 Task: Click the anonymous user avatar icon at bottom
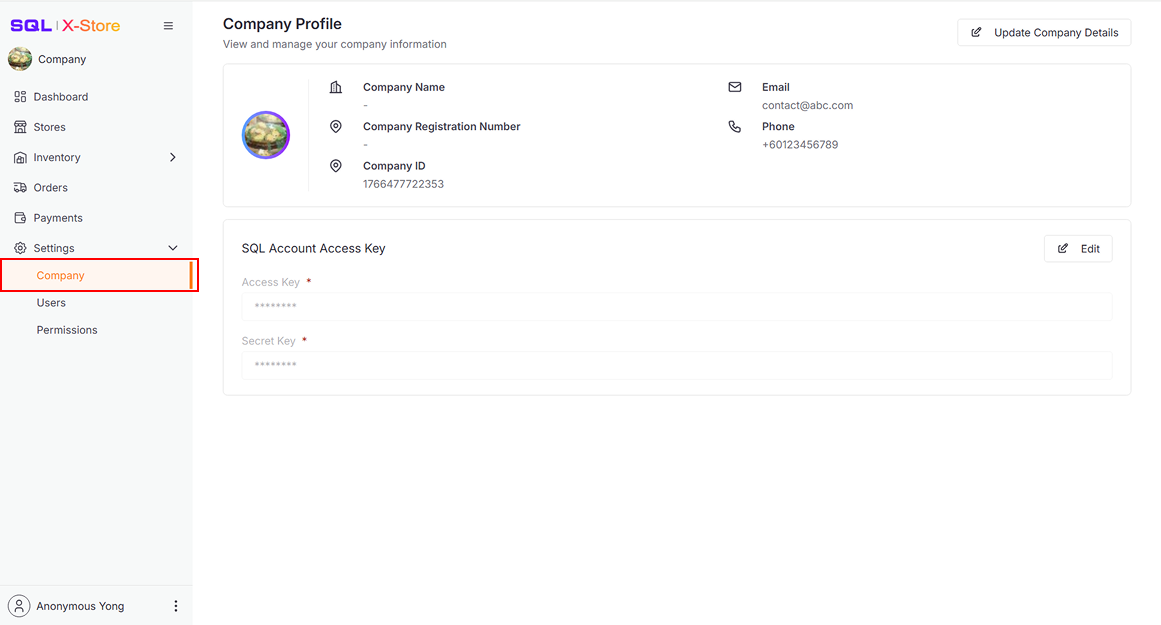pyautogui.click(x=19, y=605)
